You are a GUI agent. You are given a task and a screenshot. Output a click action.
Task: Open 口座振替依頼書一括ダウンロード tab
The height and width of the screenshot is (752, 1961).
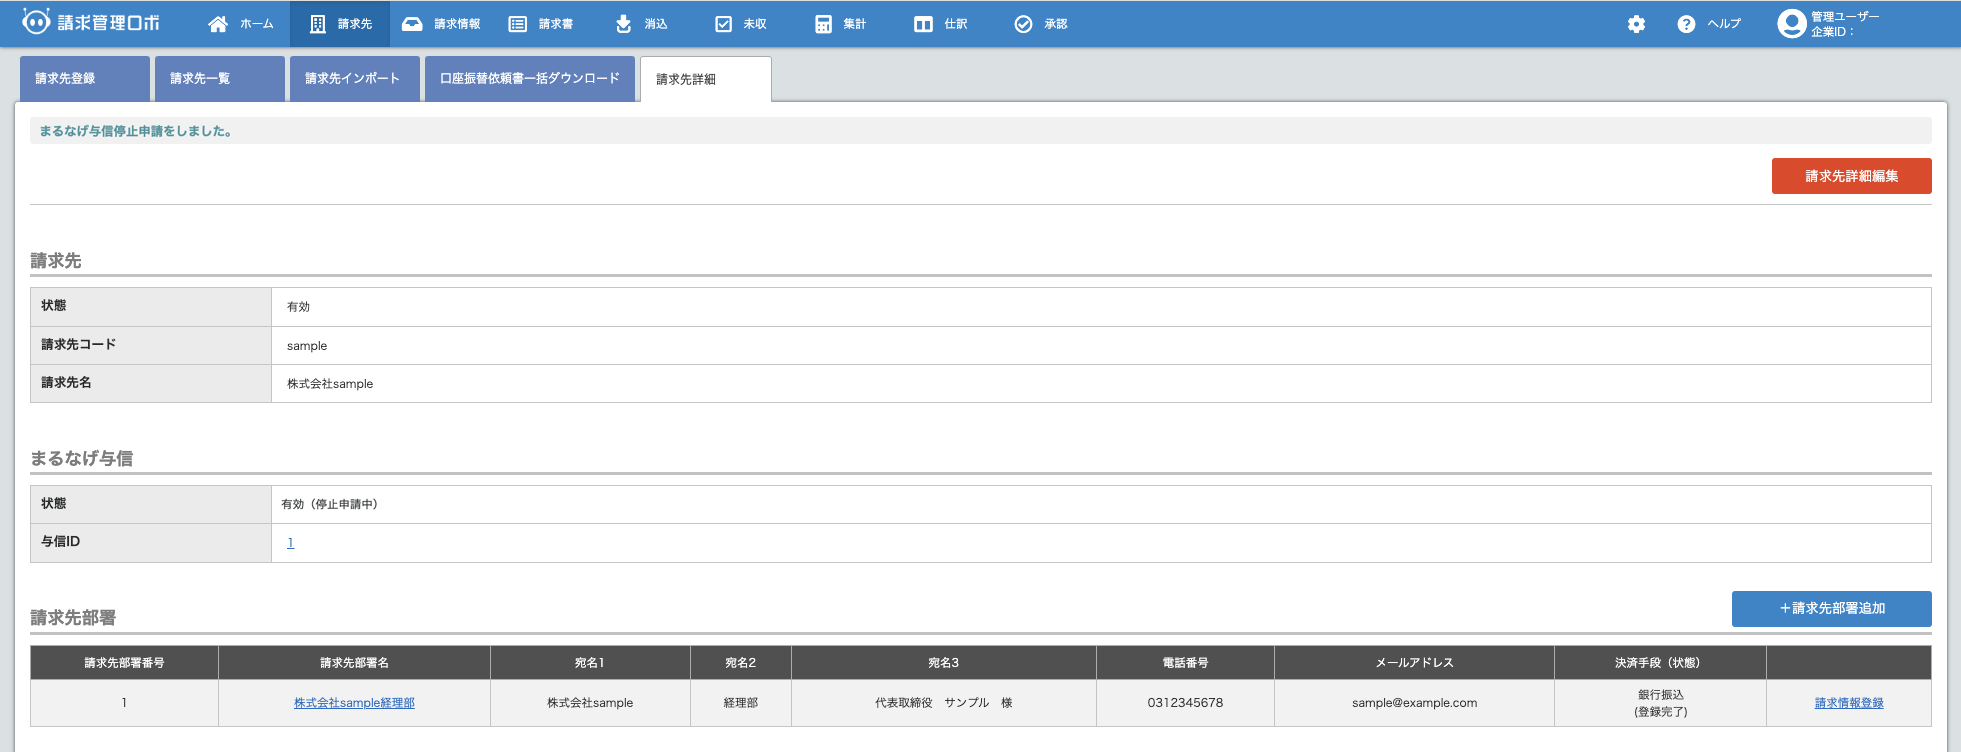tap(529, 79)
